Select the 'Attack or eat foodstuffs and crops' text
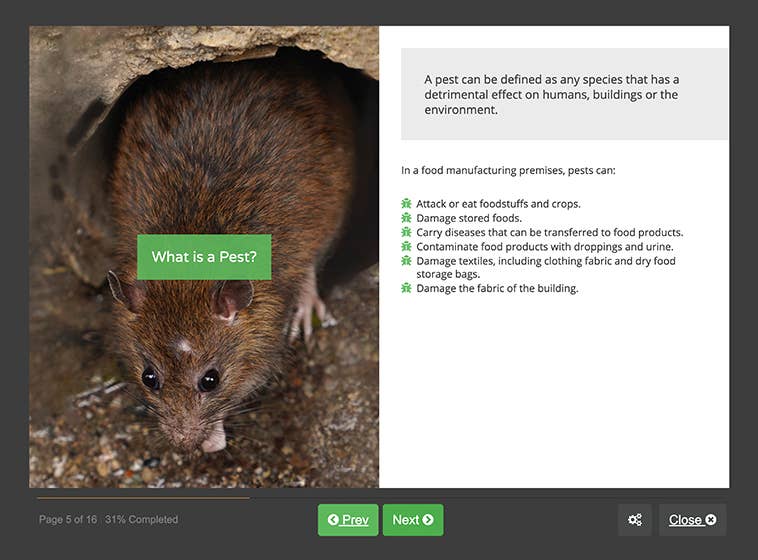The height and width of the screenshot is (560, 758). 498,204
